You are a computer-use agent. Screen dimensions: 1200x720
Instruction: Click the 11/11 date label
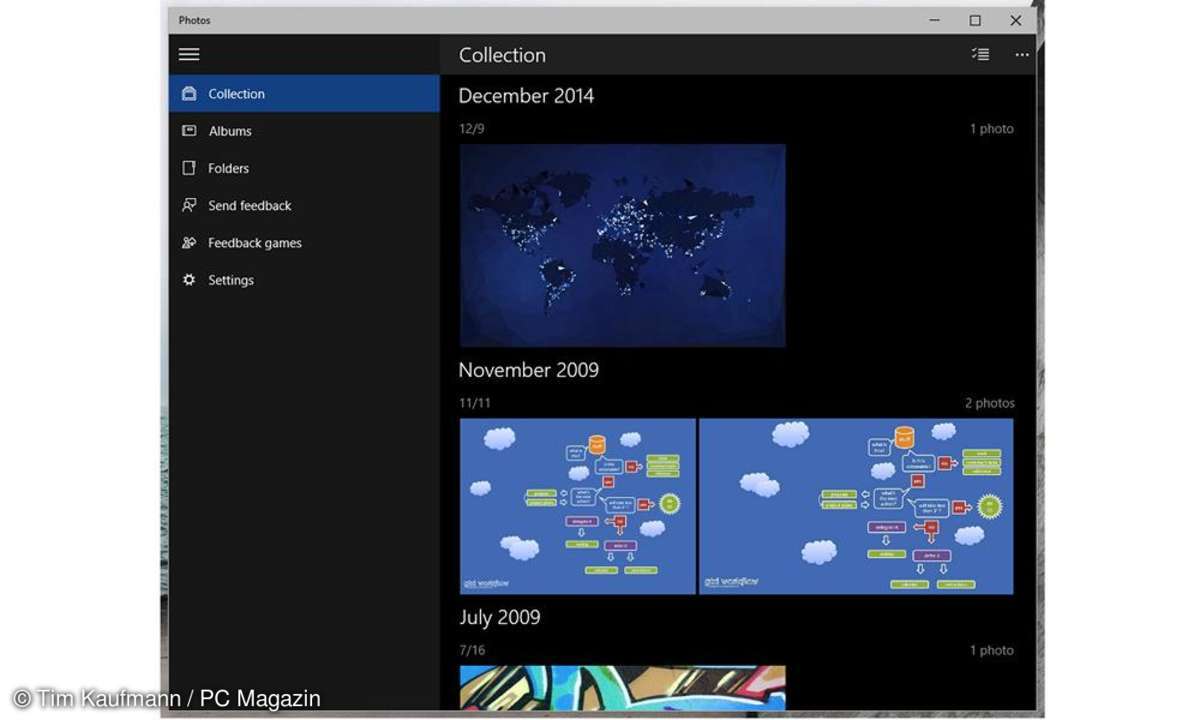click(474, 403)
